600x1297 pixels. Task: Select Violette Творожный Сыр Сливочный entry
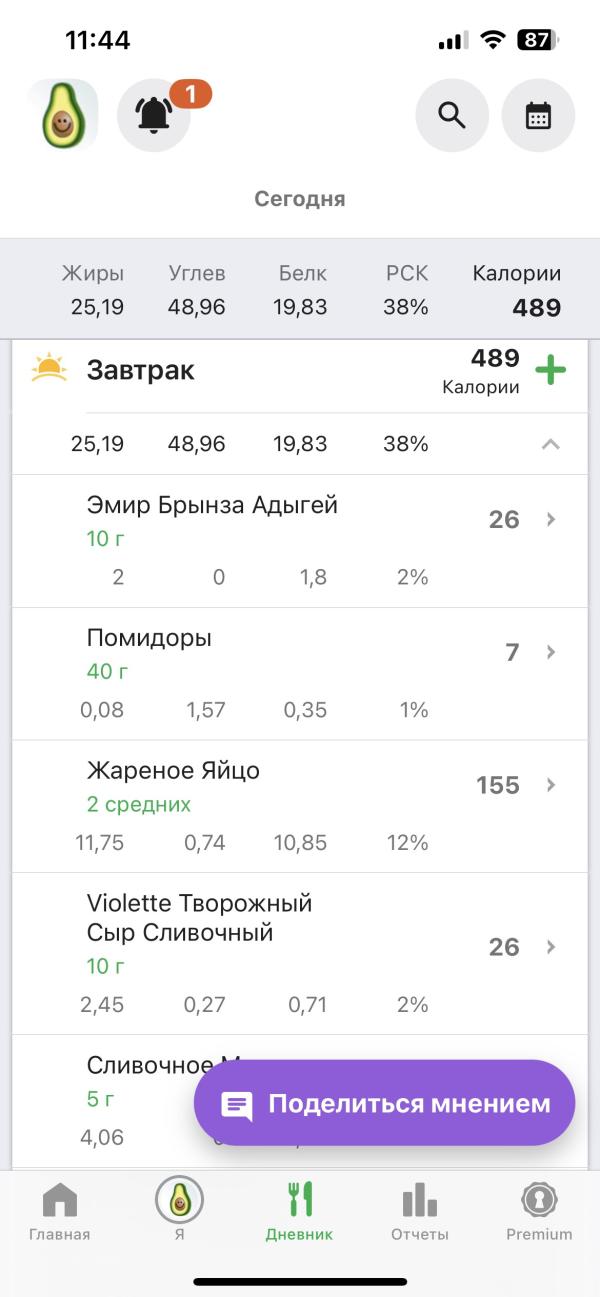(x=300, y=954)
